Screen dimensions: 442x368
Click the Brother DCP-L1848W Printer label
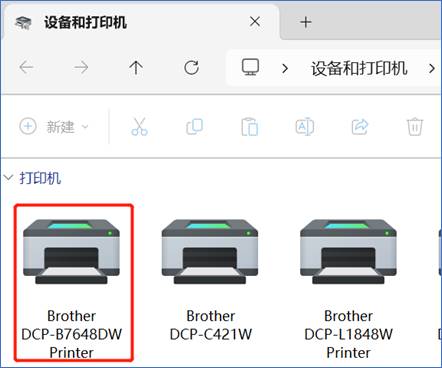[348, 334]
